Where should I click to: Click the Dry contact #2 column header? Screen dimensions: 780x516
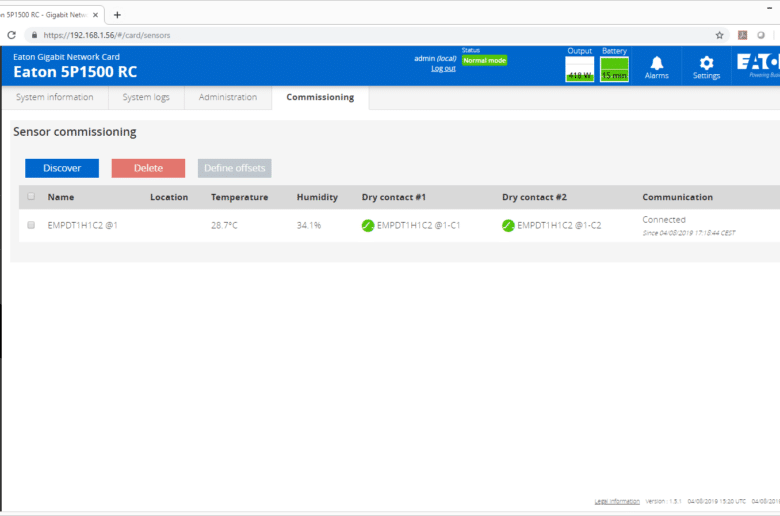click(534, 197)
